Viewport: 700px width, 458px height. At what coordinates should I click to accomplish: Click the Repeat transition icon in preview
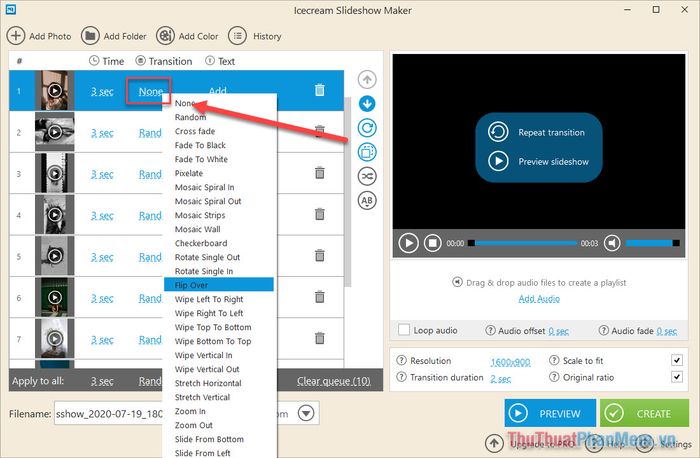tap(498, 132)
